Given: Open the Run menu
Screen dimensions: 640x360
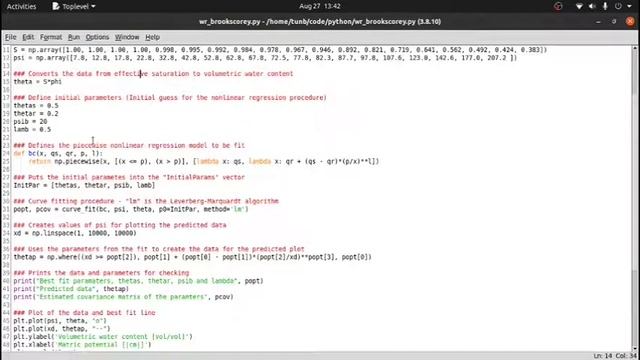Looking at the screenshot, I should tap(73, 37).
